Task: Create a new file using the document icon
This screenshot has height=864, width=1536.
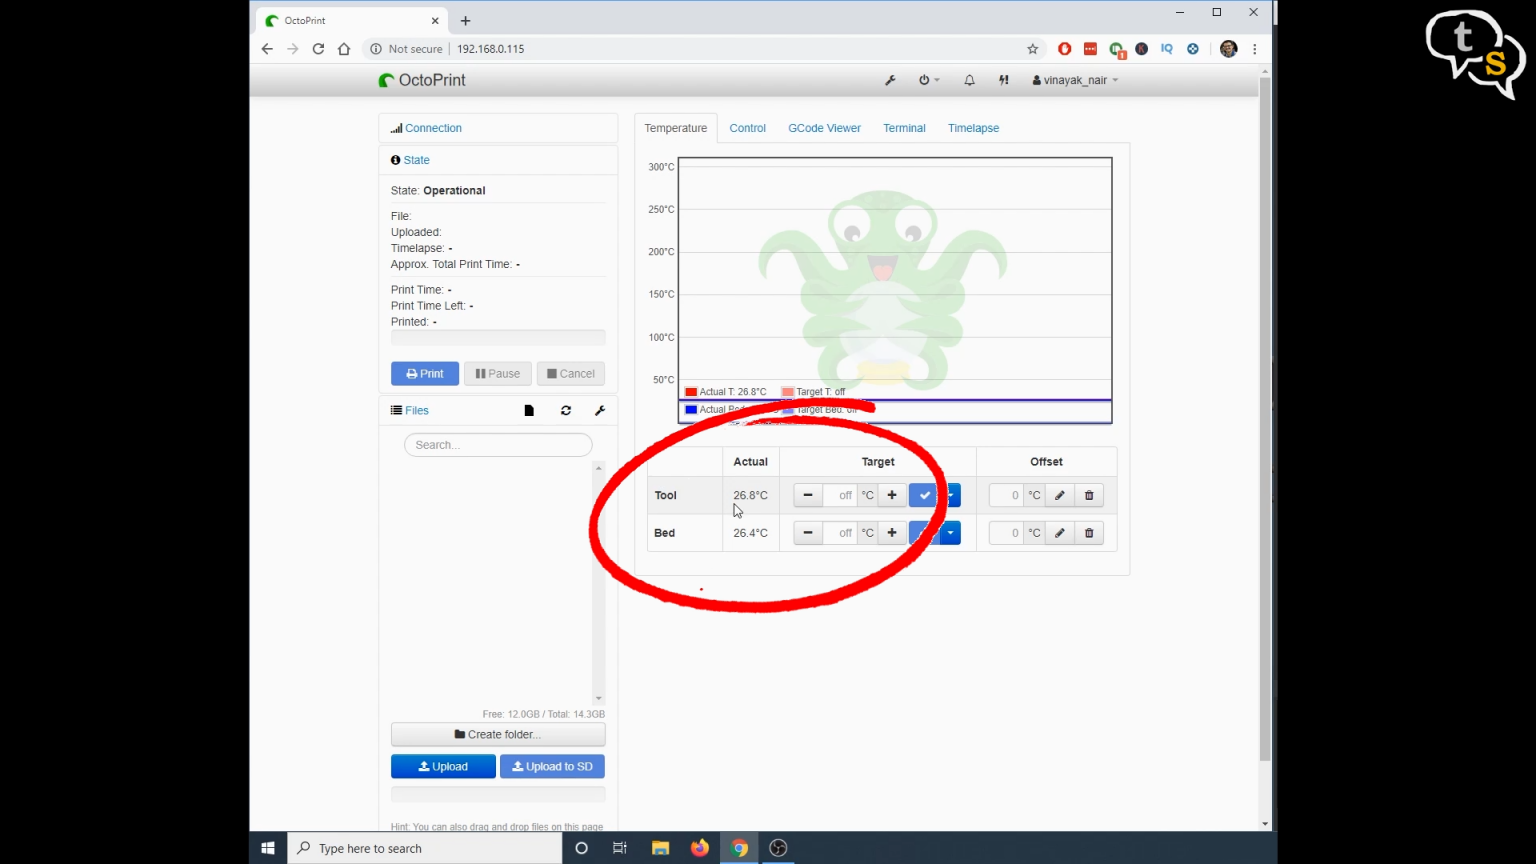Action: point(529,410)
